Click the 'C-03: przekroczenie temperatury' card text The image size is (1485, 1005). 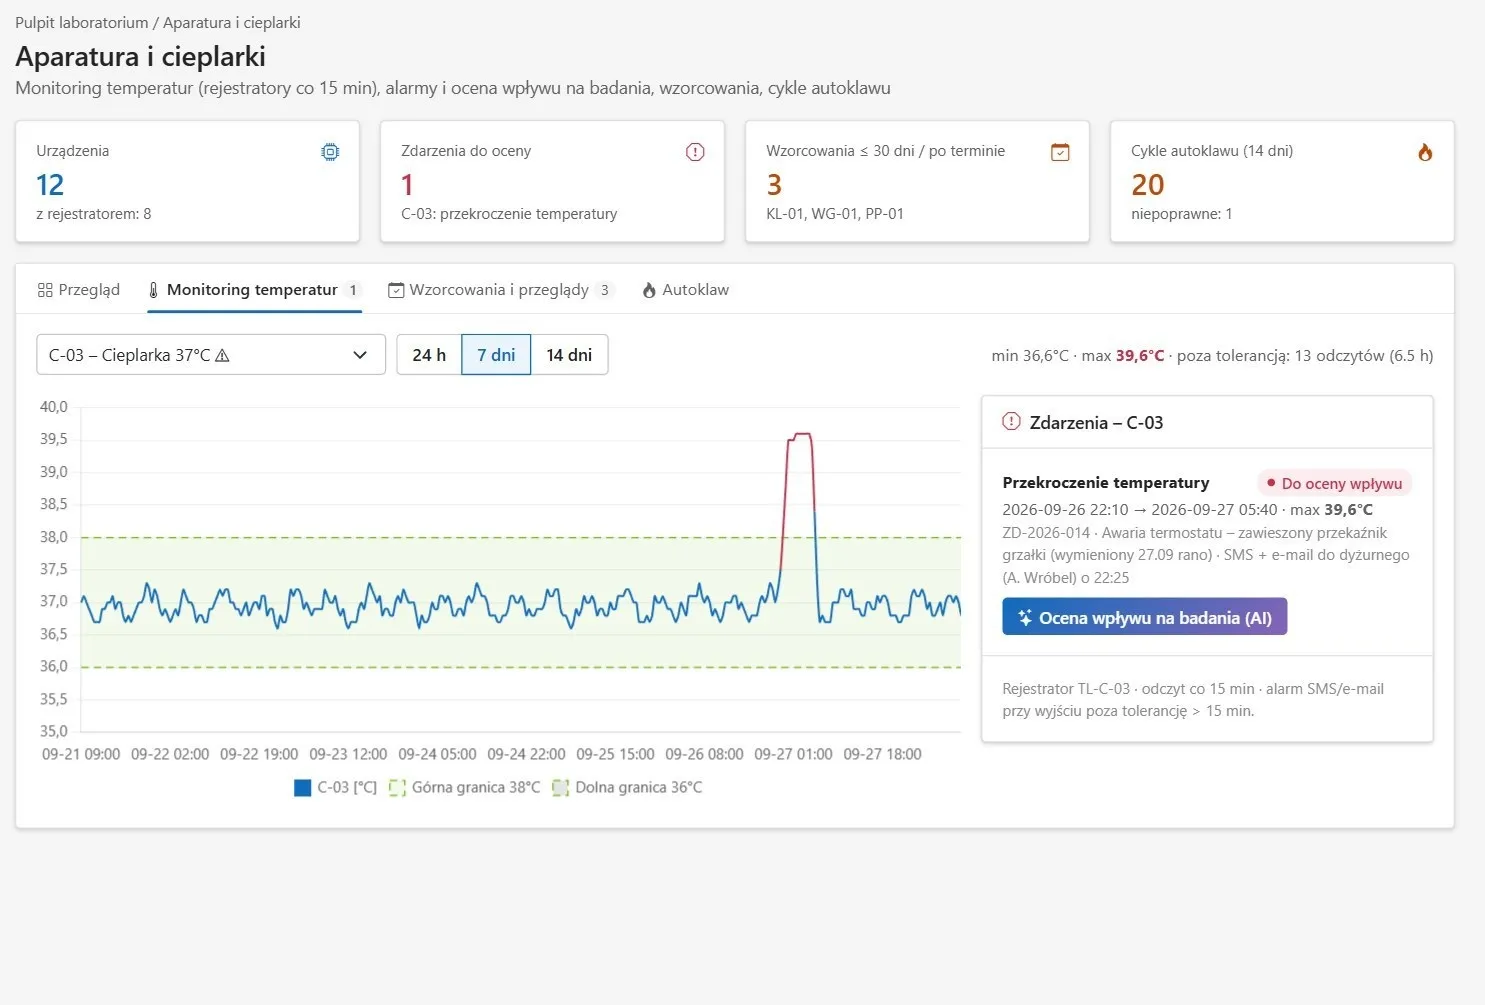(509, 214)
